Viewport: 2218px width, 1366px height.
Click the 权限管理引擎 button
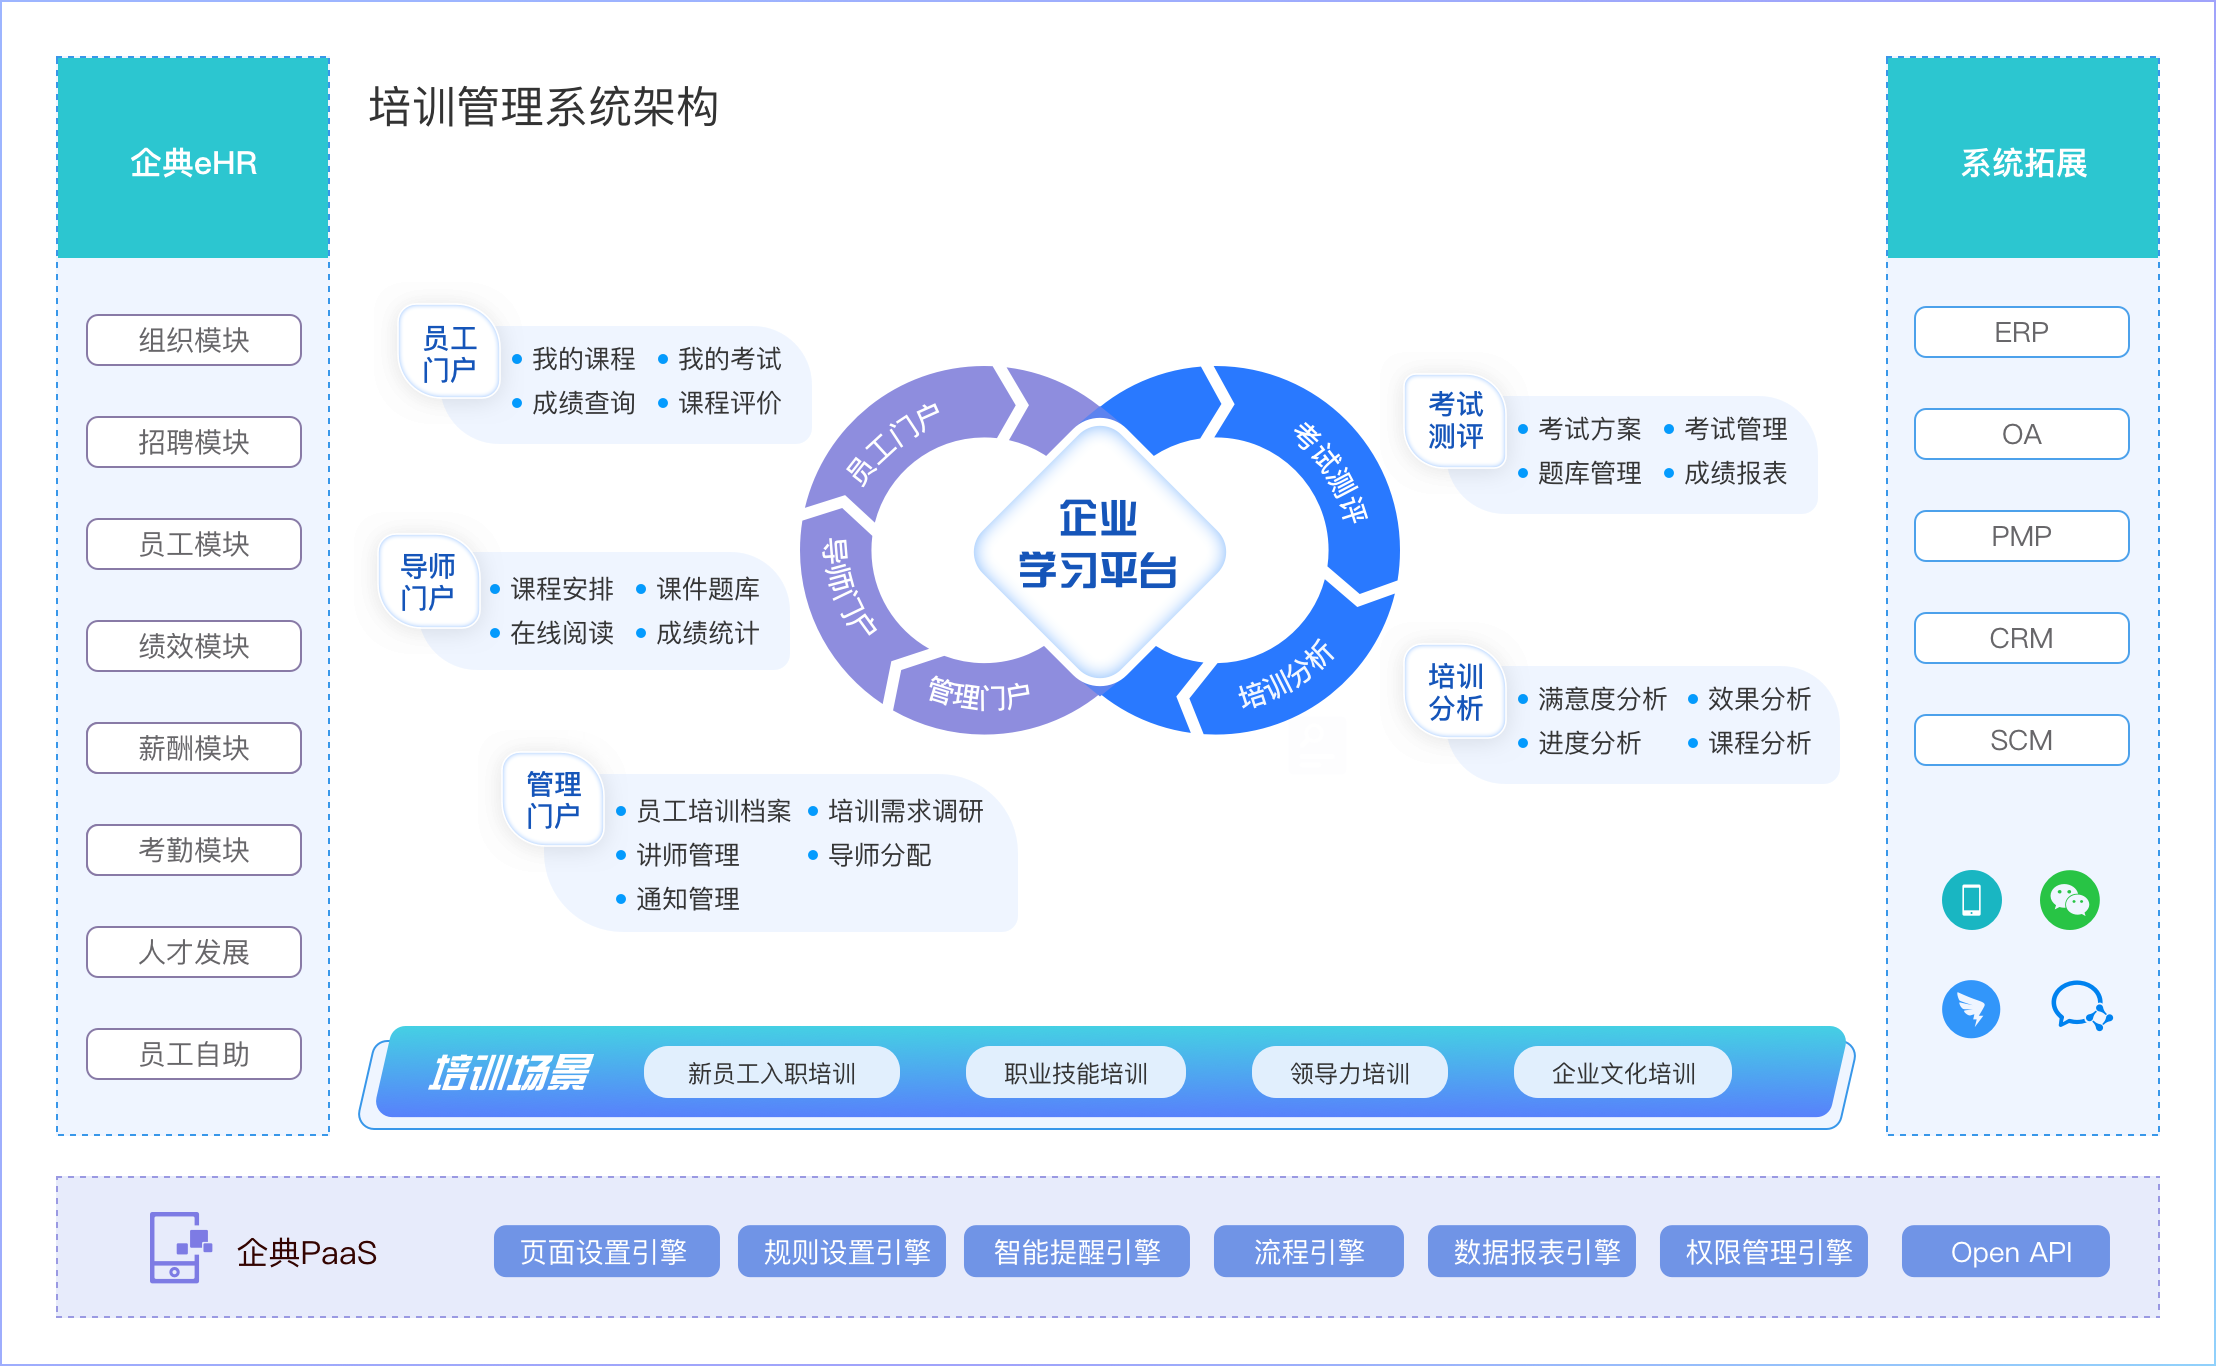point(1763,1251)
